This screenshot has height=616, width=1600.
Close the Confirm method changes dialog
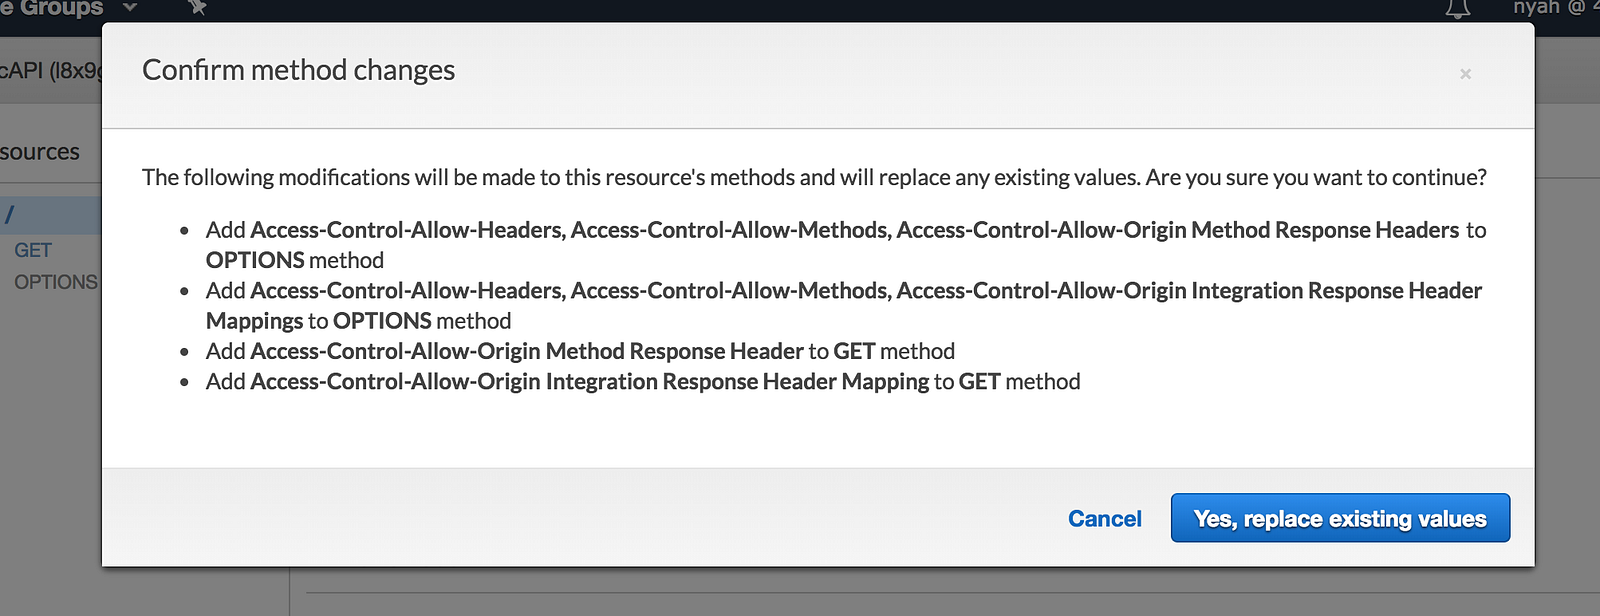pos(1465,74)
